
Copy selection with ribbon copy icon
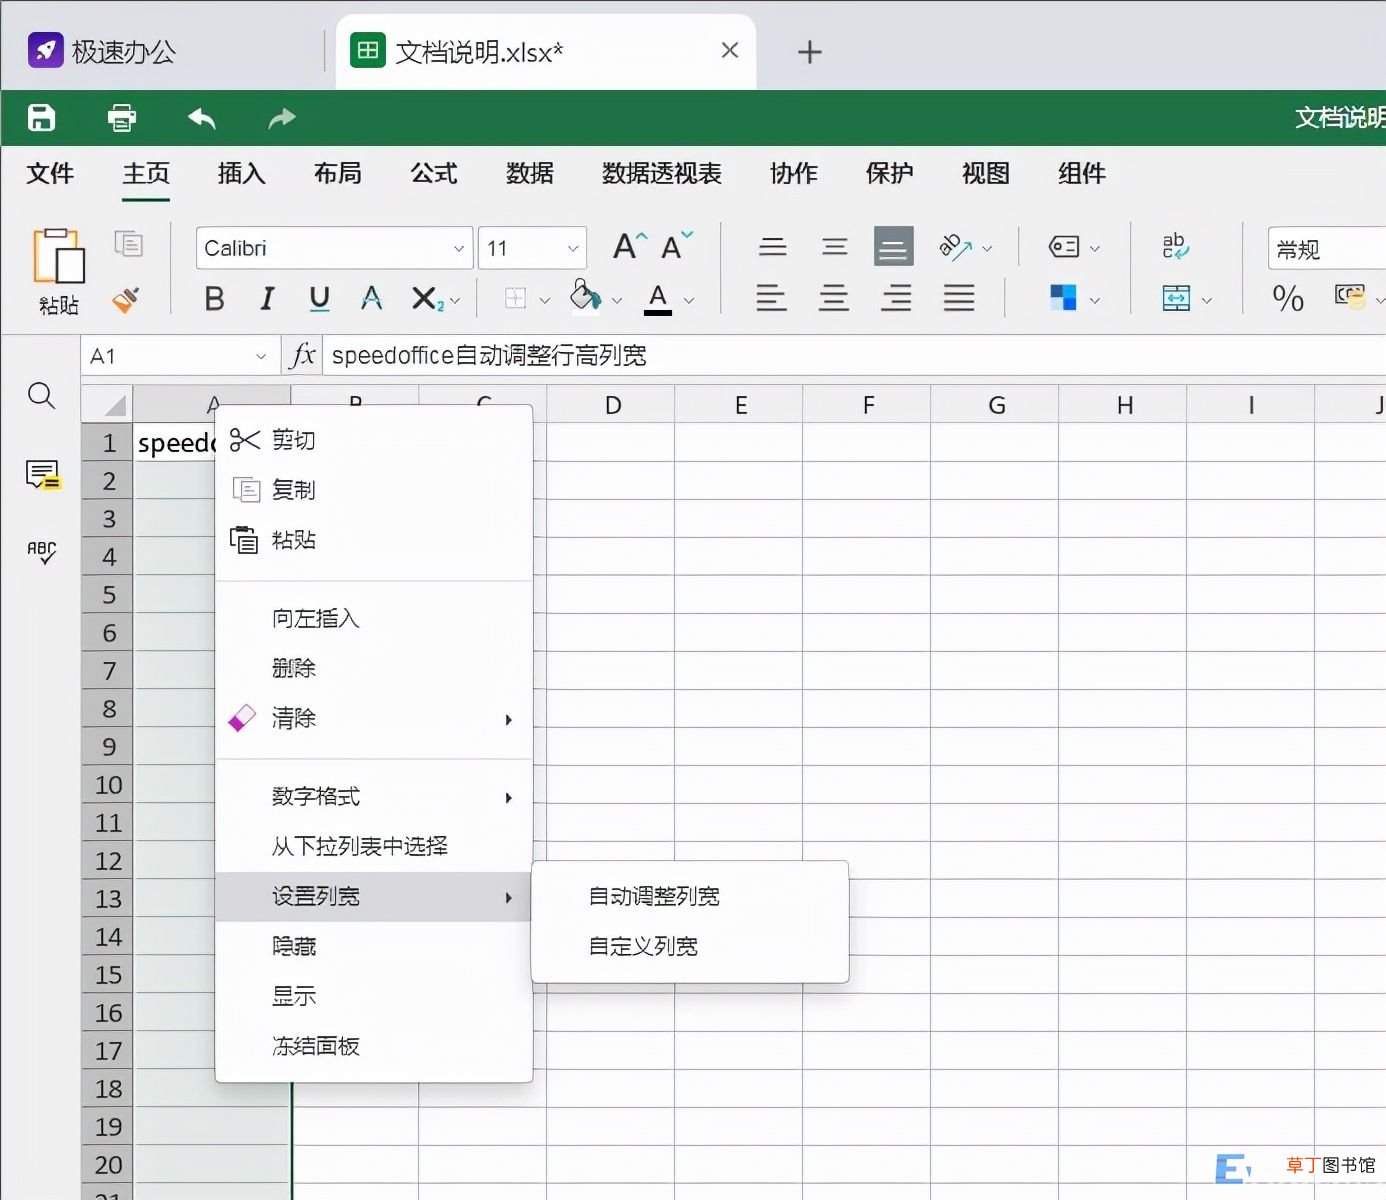point(128,244)
